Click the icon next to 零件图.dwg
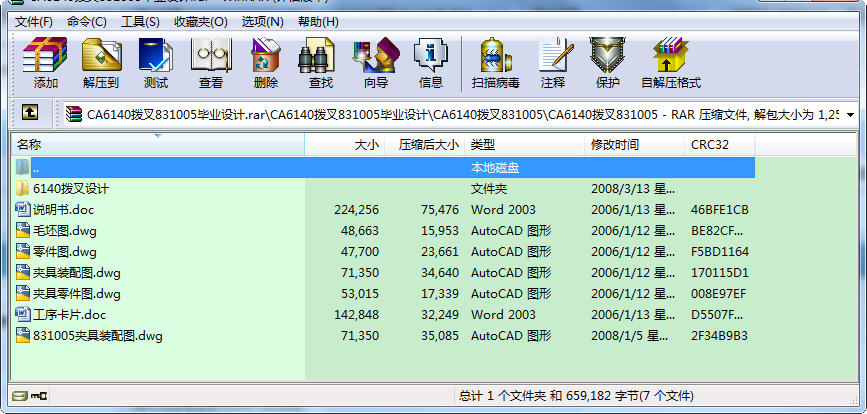The image size is (867, 414). (23, 251)
